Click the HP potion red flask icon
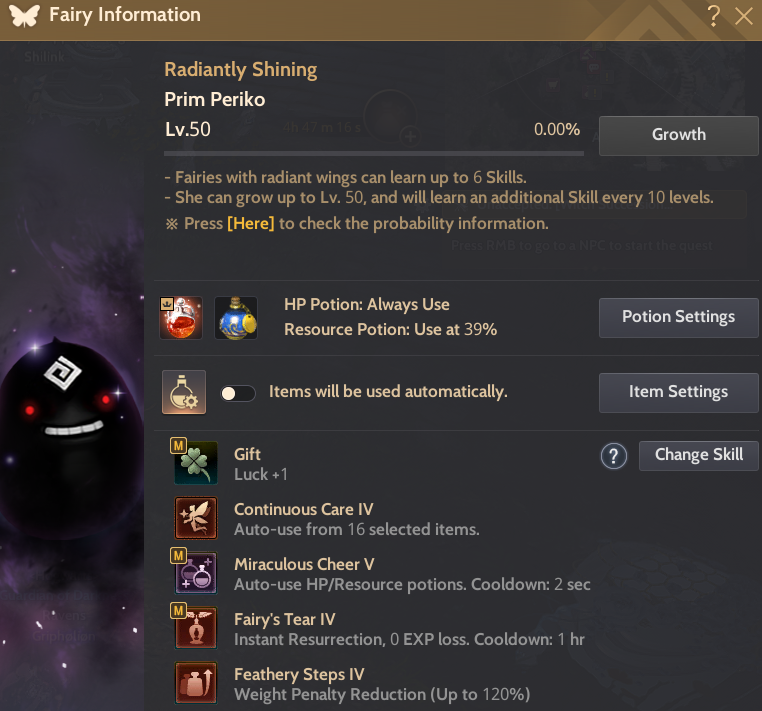 (x=181, y=317)
